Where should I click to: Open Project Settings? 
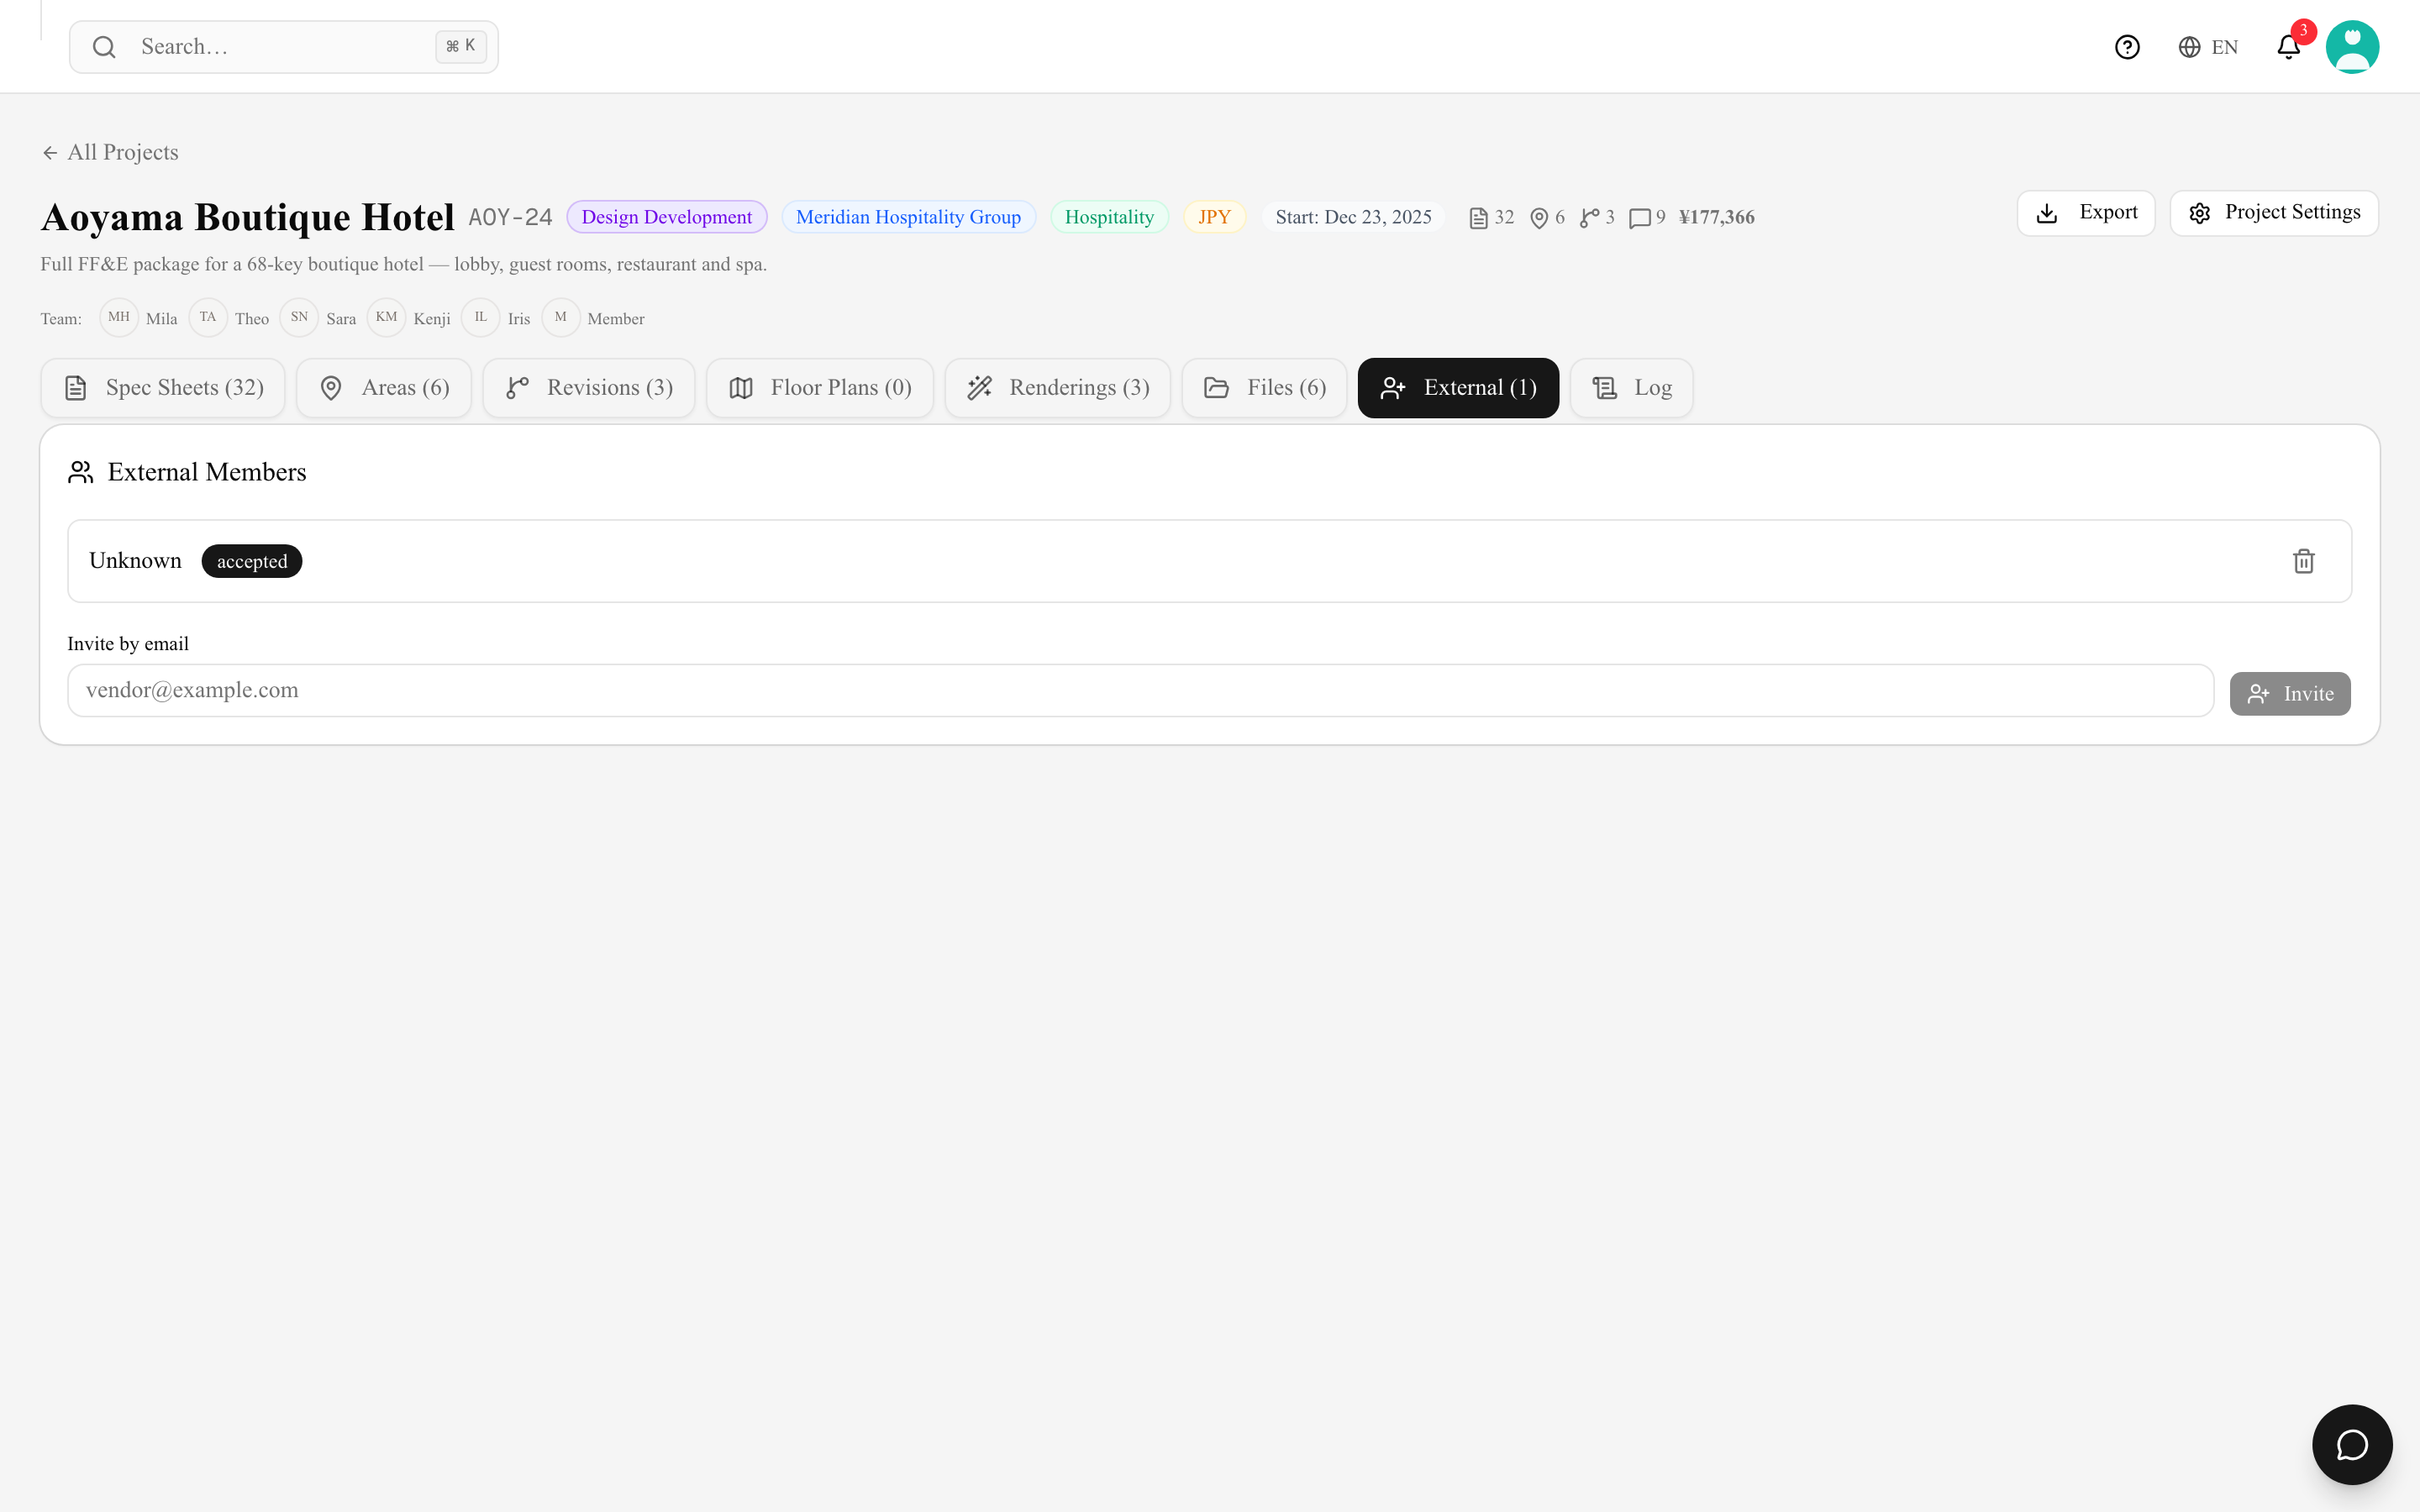coord(2274,213)
